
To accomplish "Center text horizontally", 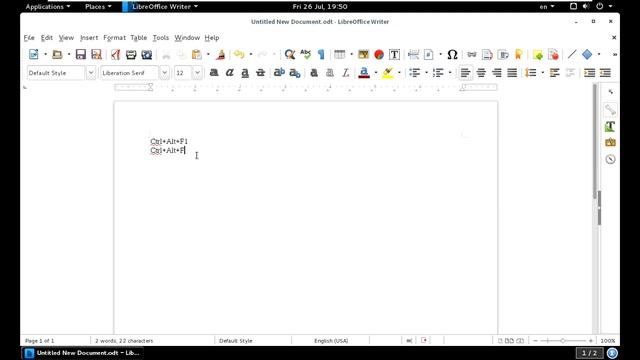I will tap(481, 73).
